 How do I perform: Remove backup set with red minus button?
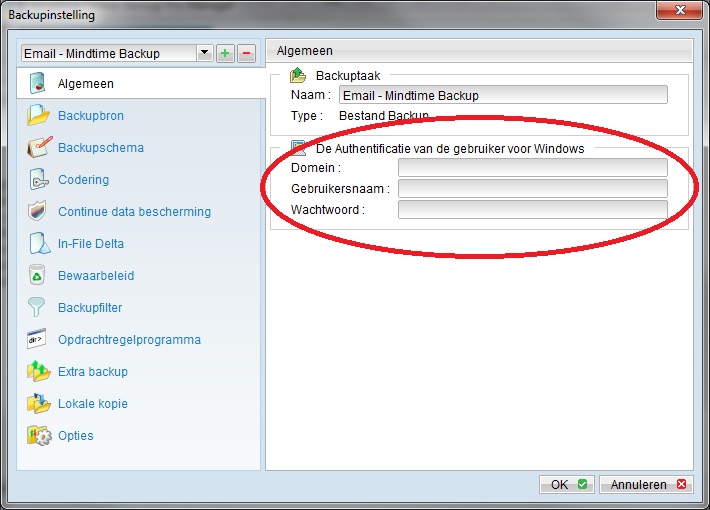pyautogui.click(x=246, y=53)
